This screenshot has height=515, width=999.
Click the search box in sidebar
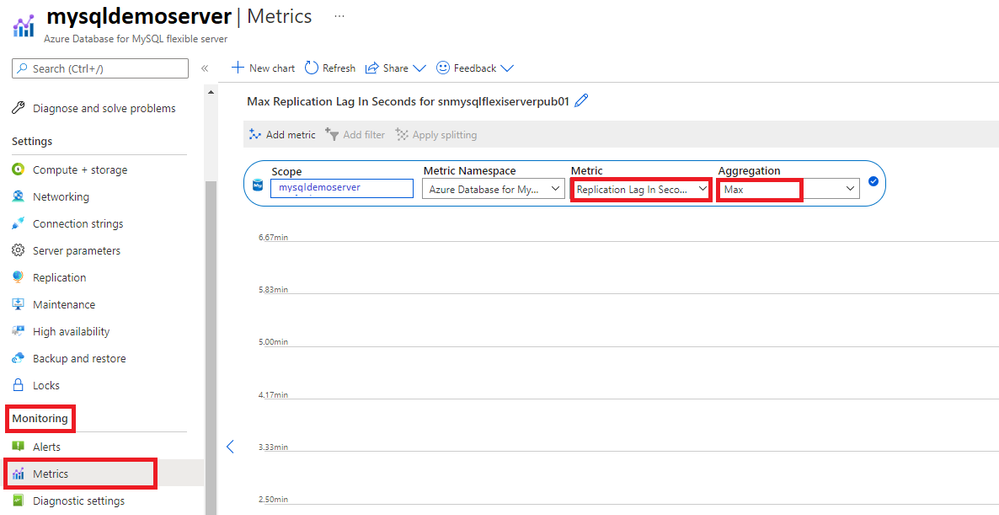pyautogui.click(x=100, y=68)
